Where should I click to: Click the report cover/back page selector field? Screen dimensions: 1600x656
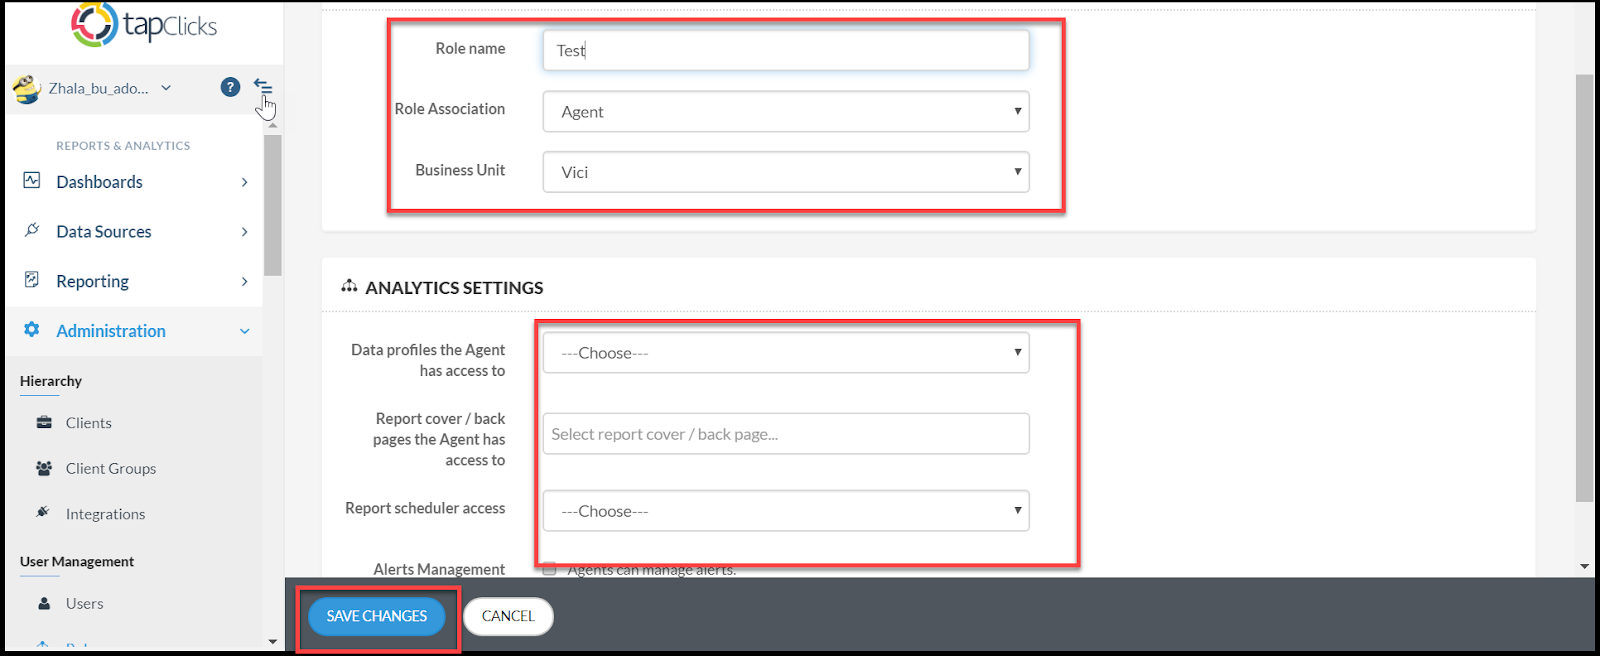click(786, 434)
